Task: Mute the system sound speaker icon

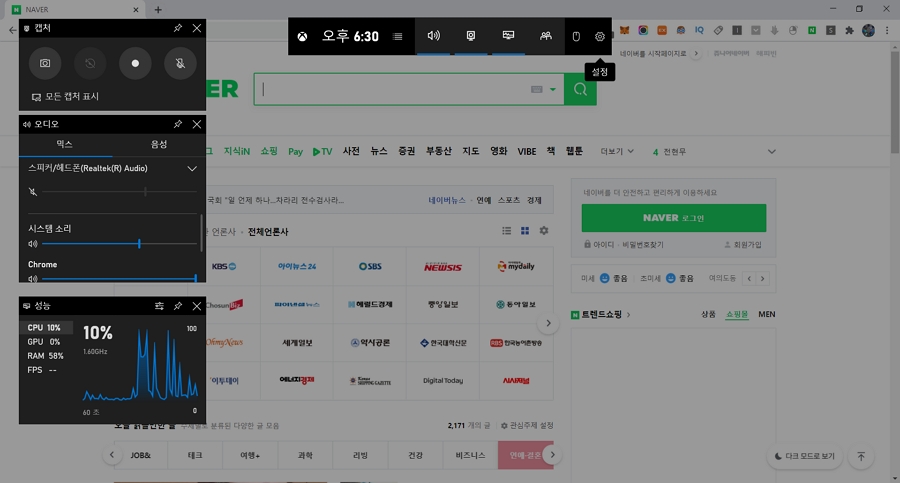Action: (x=33, y=244)
